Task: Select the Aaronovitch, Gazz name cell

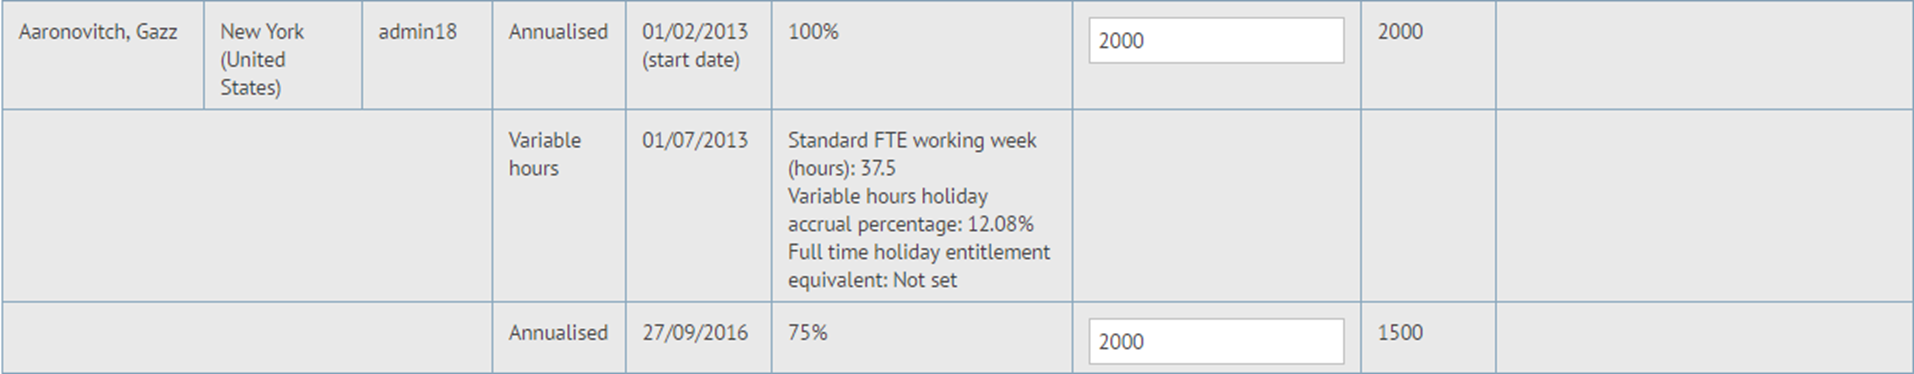Action: tap(103, 55)
